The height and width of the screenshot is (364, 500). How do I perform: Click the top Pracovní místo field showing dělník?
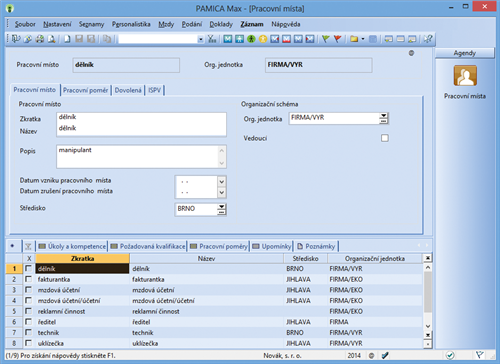(126, 65)
